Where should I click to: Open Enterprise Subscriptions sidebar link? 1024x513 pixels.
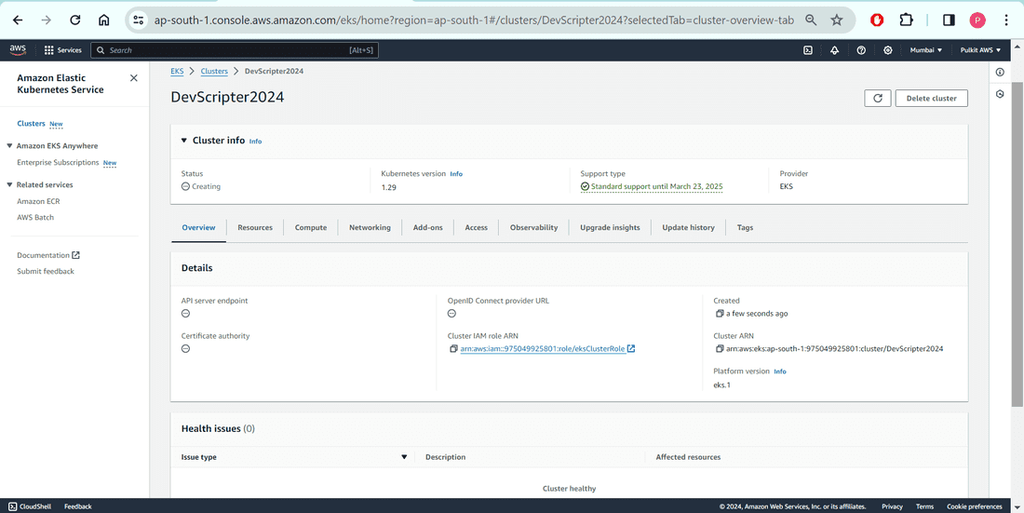pos(58,163)
